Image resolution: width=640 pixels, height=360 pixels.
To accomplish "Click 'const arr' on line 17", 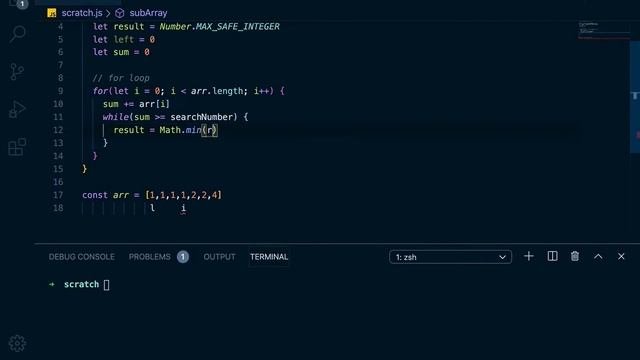I will tap(105, 195).
